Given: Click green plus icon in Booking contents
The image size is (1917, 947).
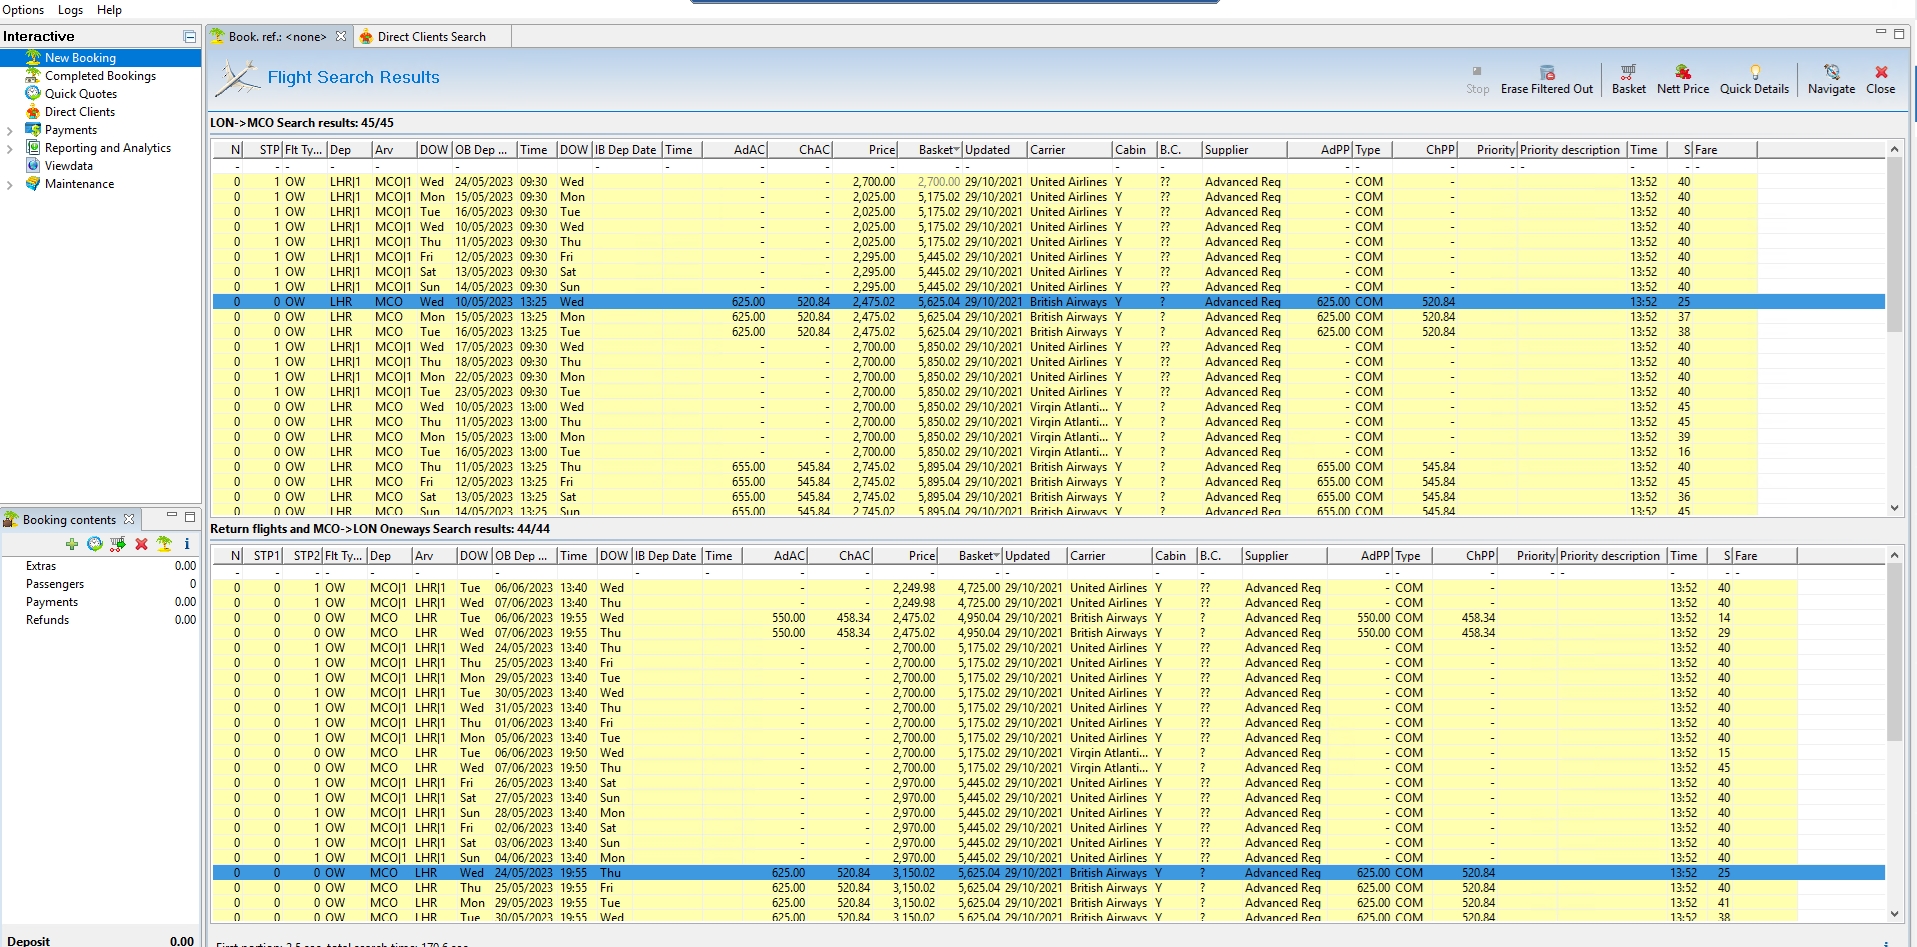Looking at the screenshot, I should [72, 544].
